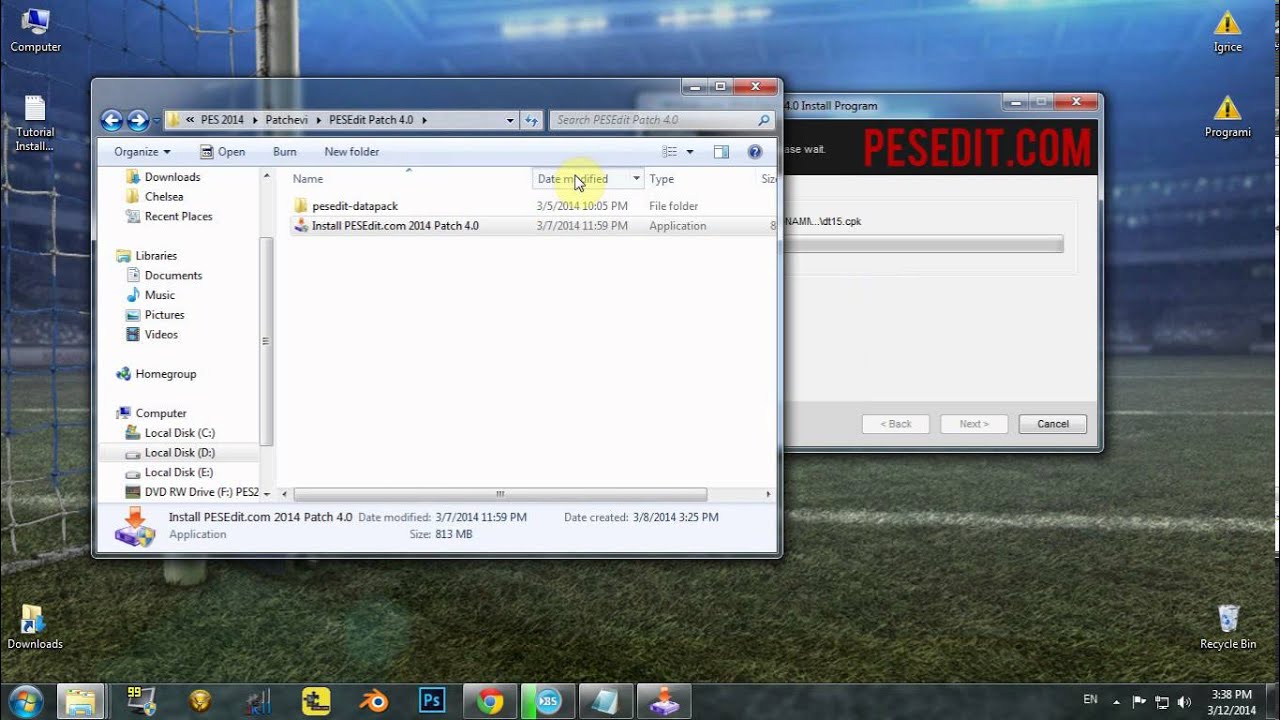
Task: Open Windows Explorer from the taskbar
Action: [82, 701]
